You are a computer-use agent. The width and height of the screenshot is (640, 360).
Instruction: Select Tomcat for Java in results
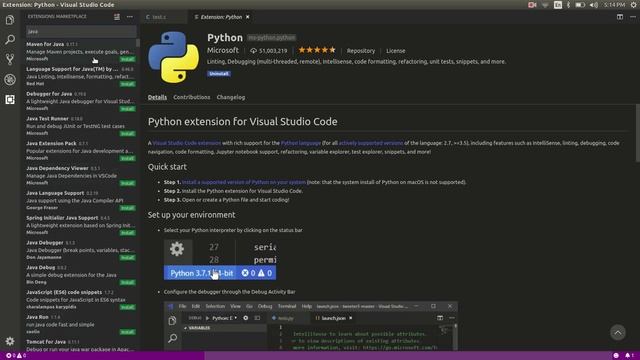coord(80,345)
